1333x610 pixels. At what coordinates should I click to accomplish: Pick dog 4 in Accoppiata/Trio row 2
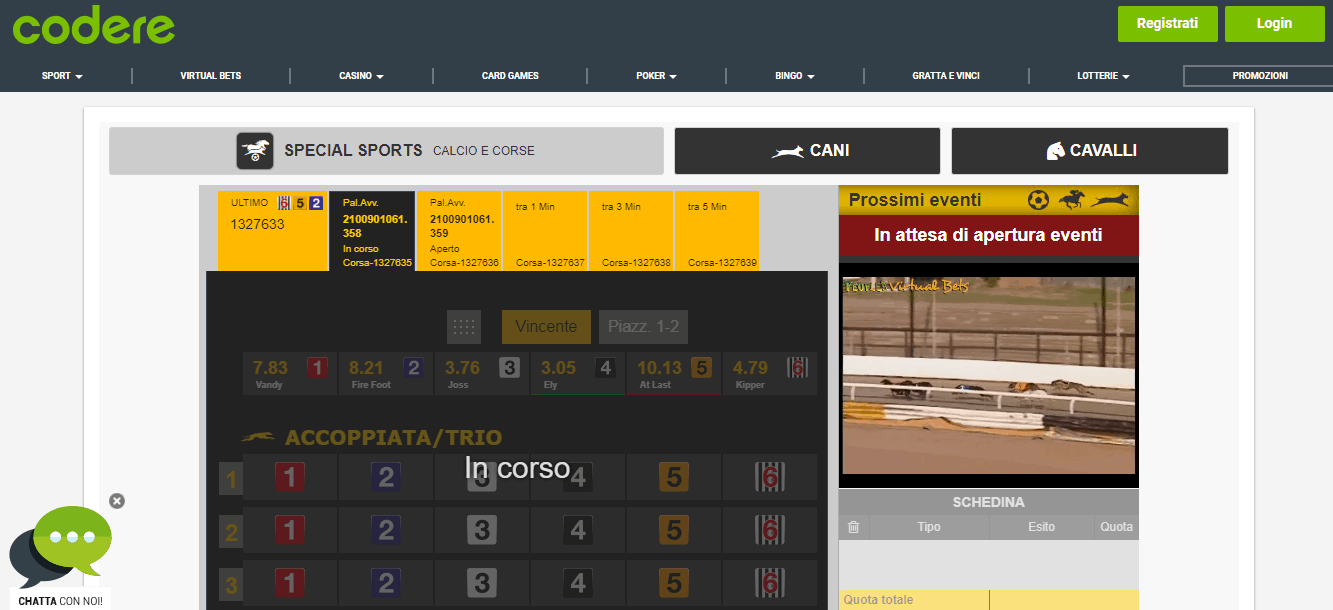(x=578, y=530)
